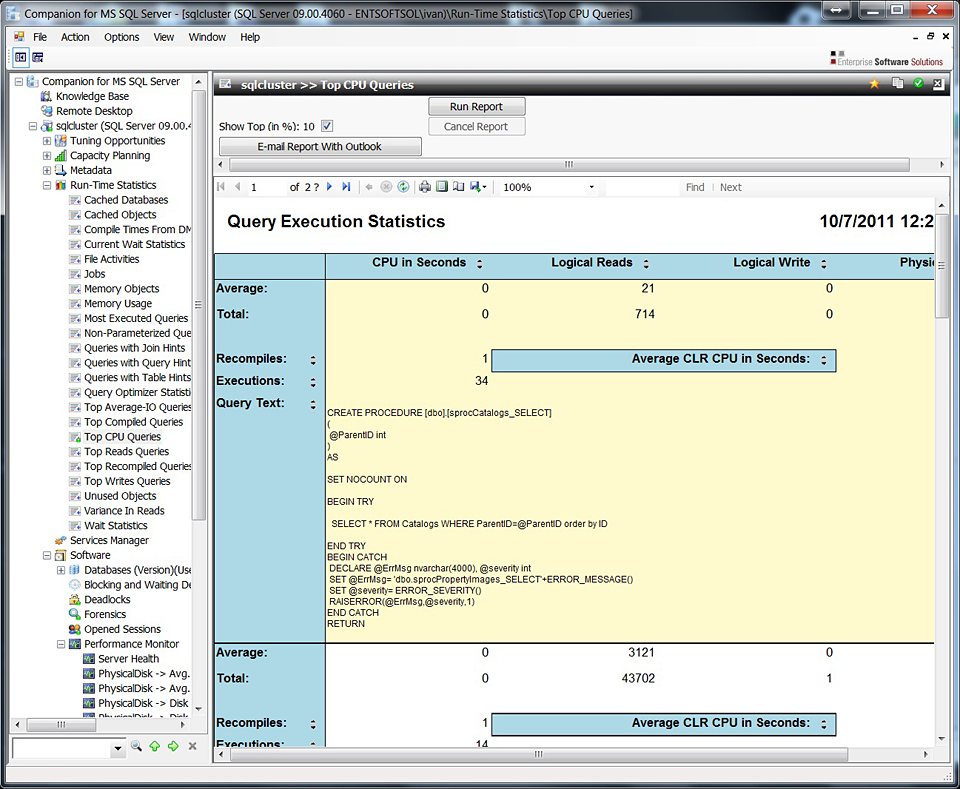Open the Action menu
Screen dimensions: 960x789
click(x=75, y=37)
